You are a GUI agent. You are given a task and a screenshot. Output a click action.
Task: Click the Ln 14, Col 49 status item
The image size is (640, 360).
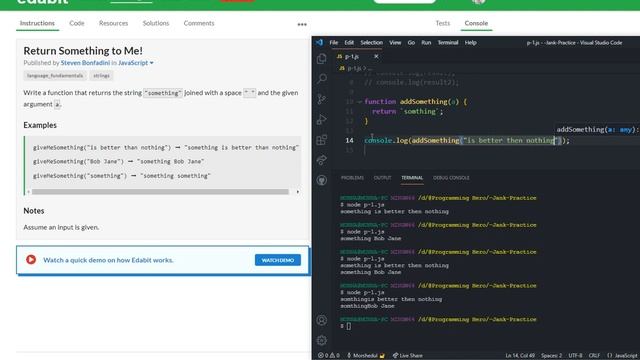pos(520,356)
